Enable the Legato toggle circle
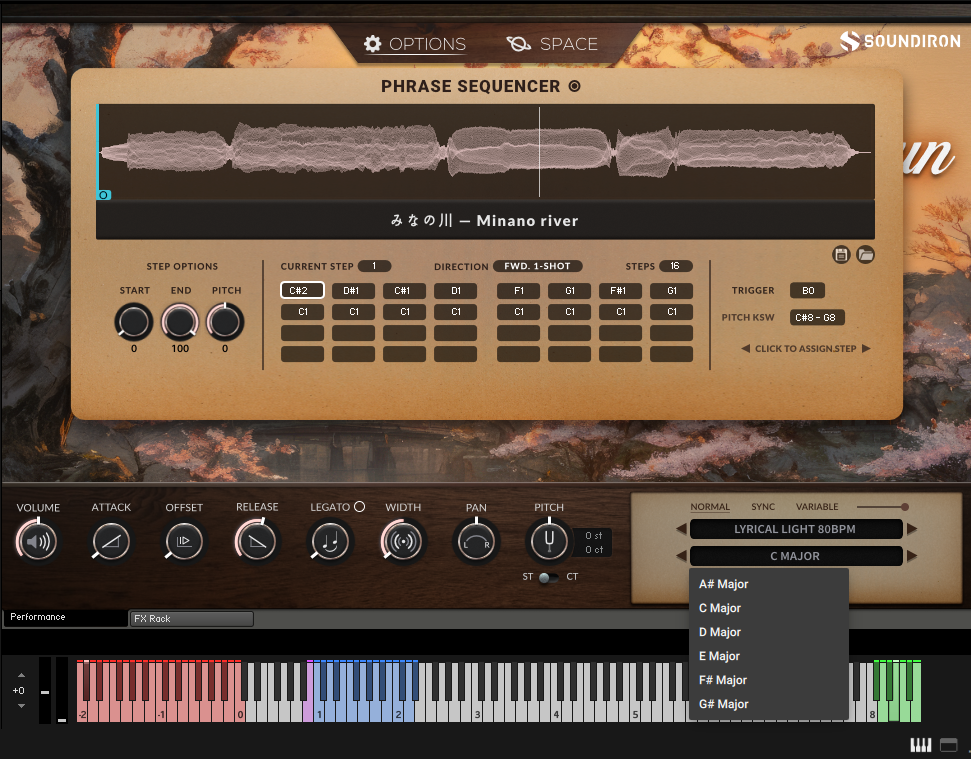971x759 pixels. coord(359,507)
